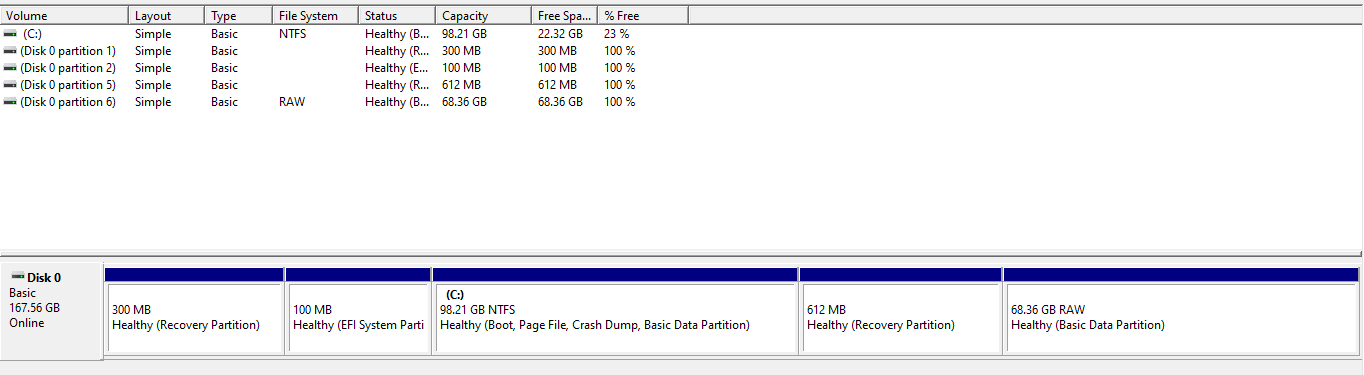Click the 98.21 GB capacity cell
This screenshot has width=1364, height=375.
point(464,34)
